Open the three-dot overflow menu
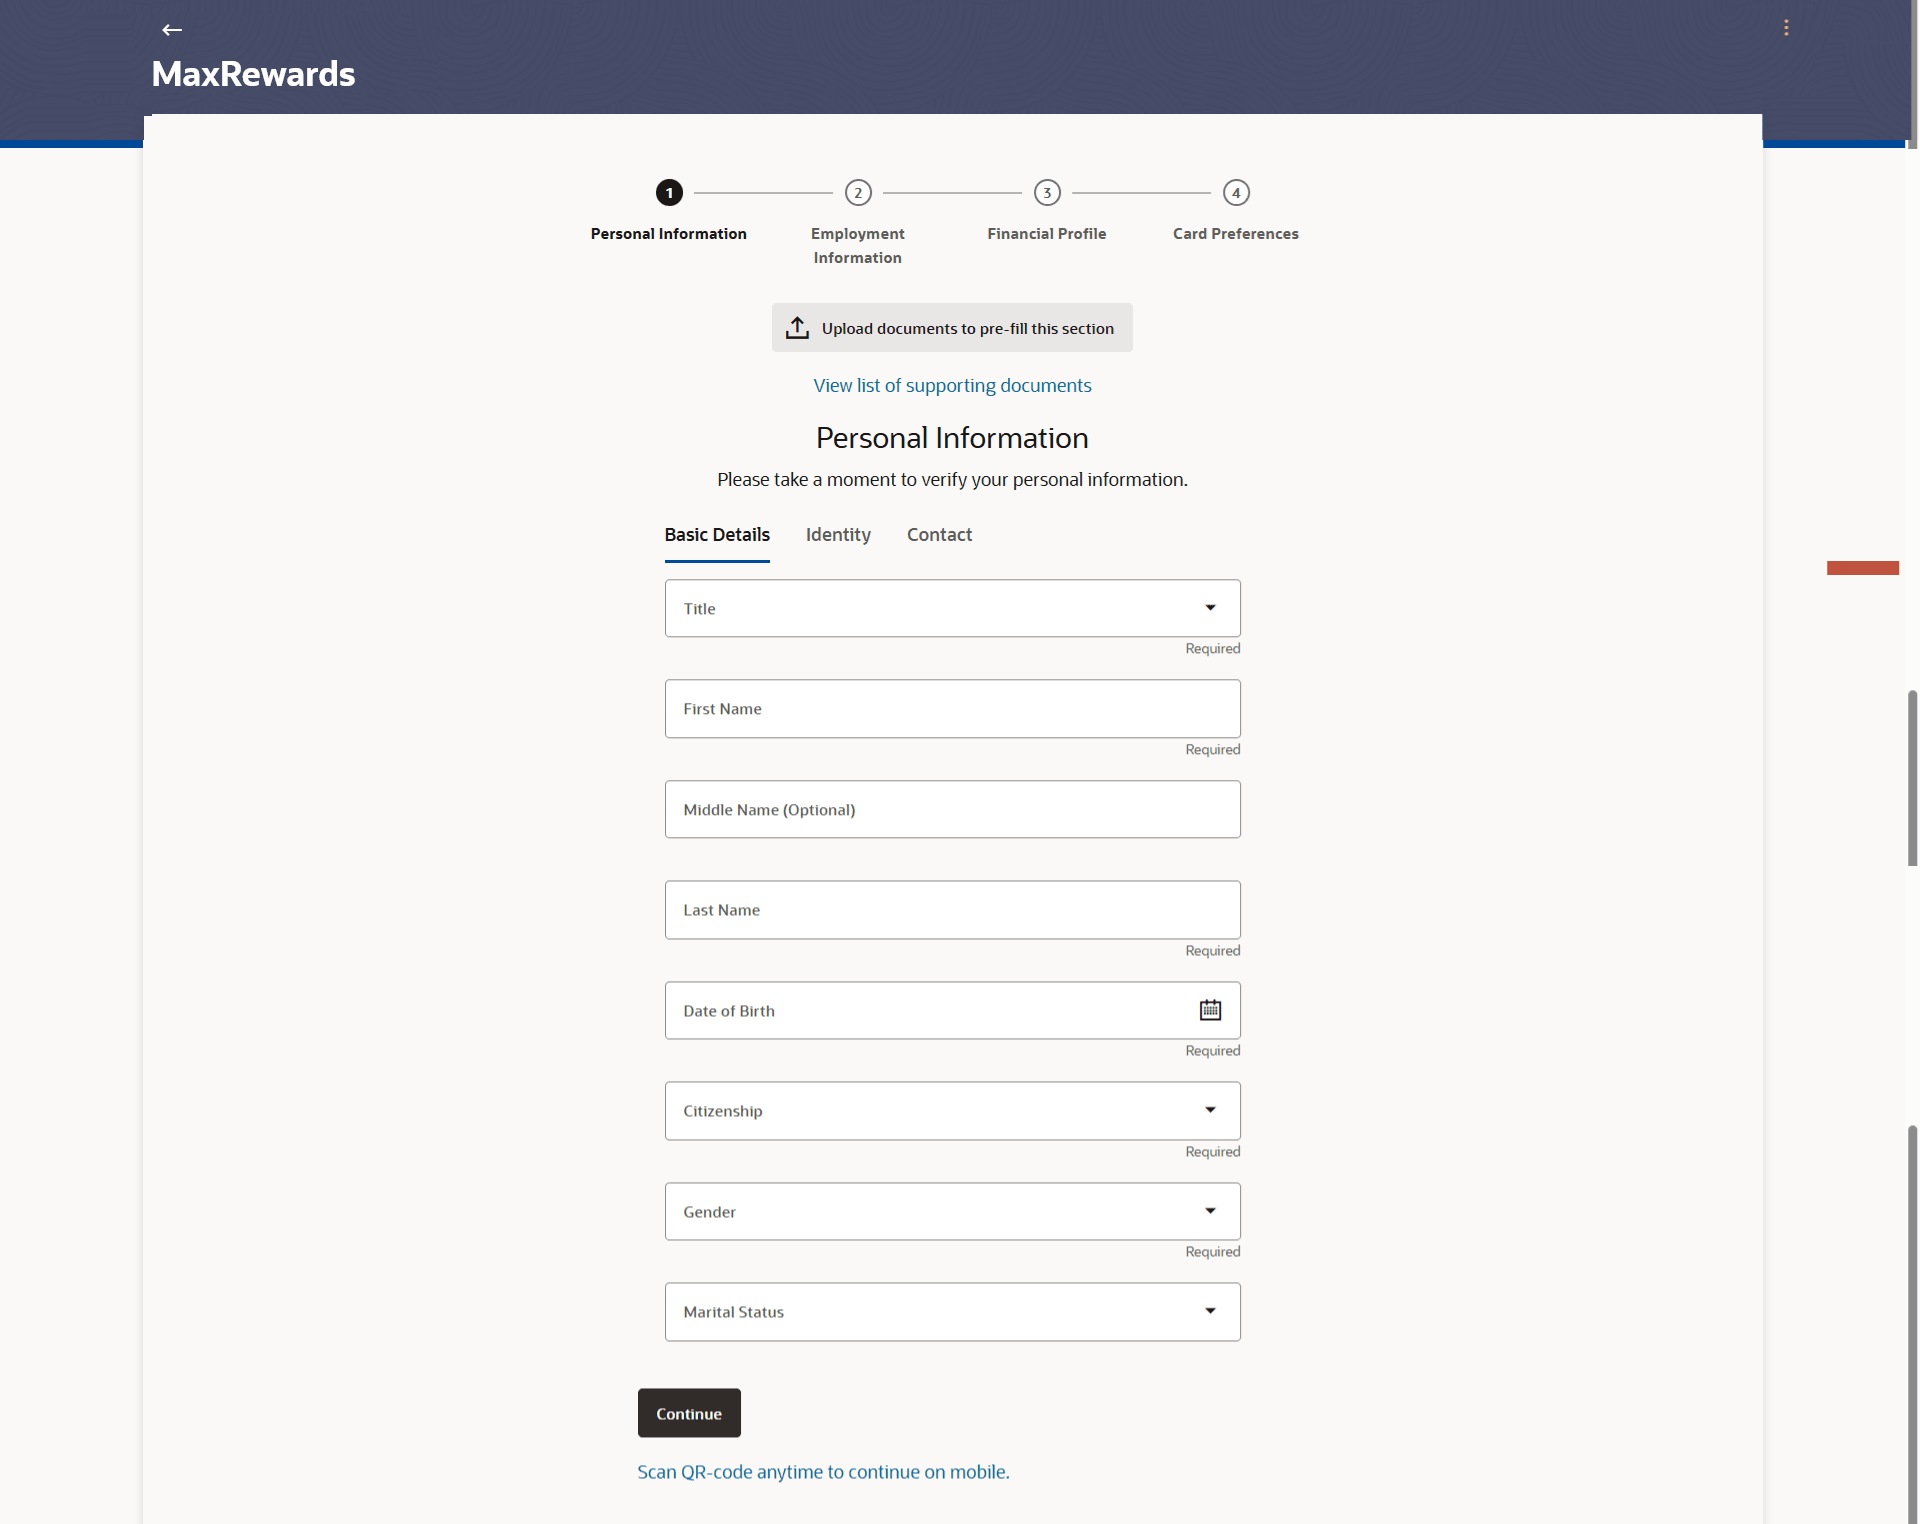 point(1786,28)
